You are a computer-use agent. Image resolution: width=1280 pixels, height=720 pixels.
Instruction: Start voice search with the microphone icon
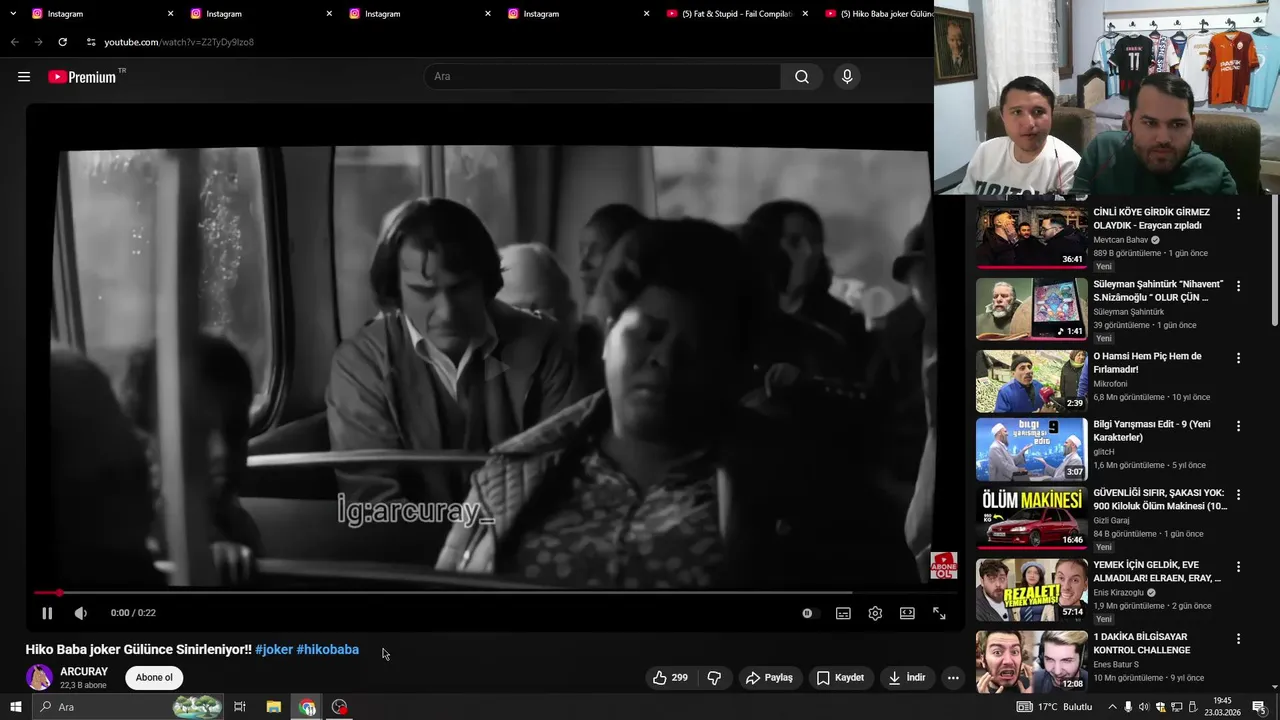847,77
